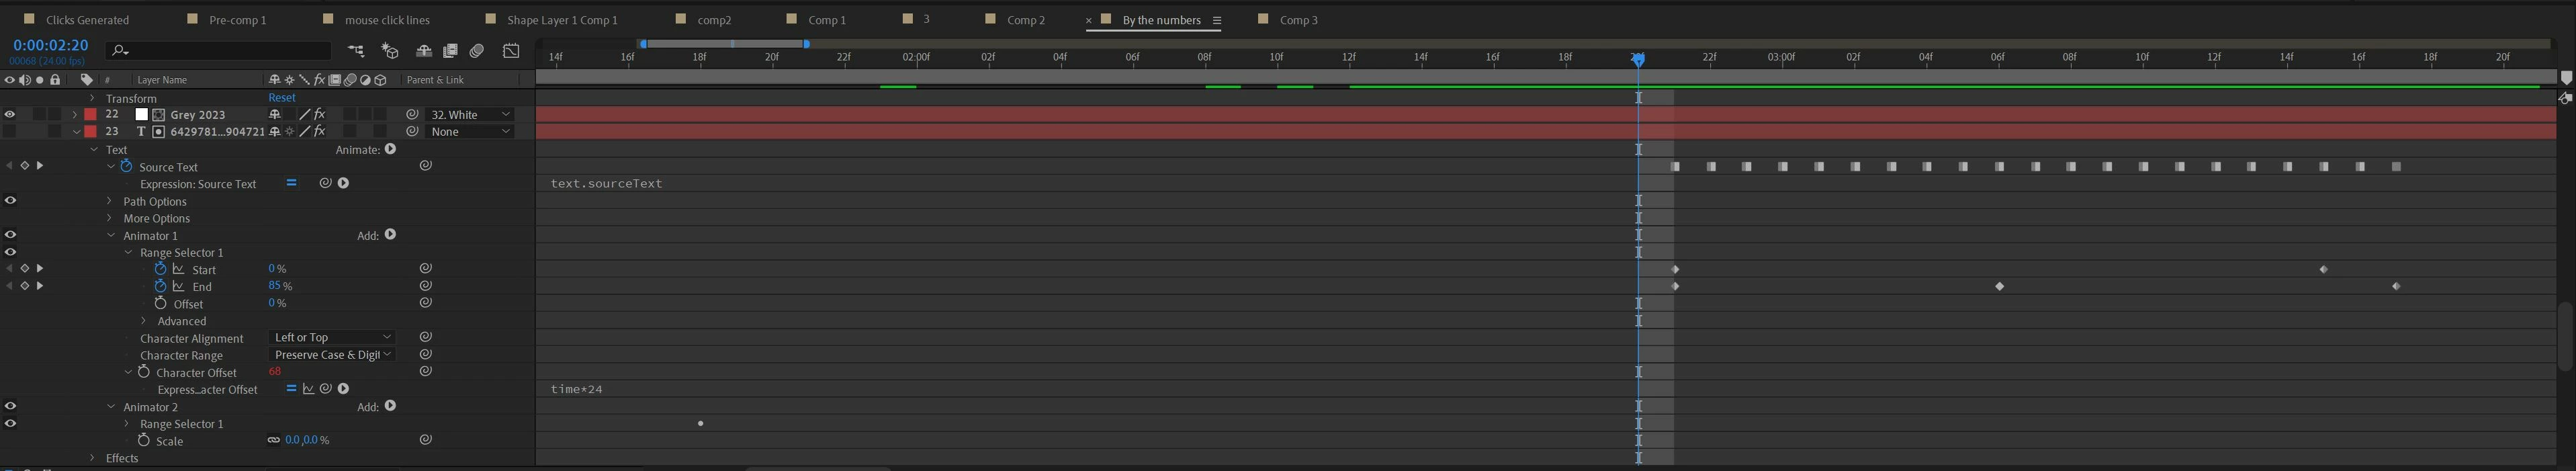This screenshot has width=2576, height=471.
Task: Expand the Transform group
Action: pyautogui.click(x=92, y=98)
